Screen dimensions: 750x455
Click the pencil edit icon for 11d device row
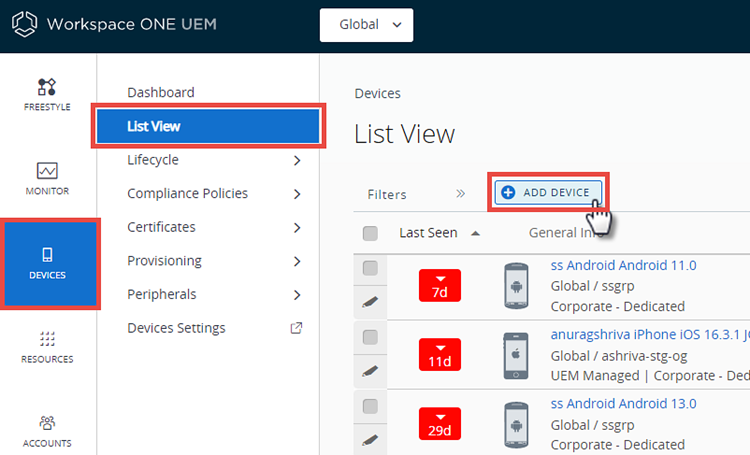coord(370,371)
